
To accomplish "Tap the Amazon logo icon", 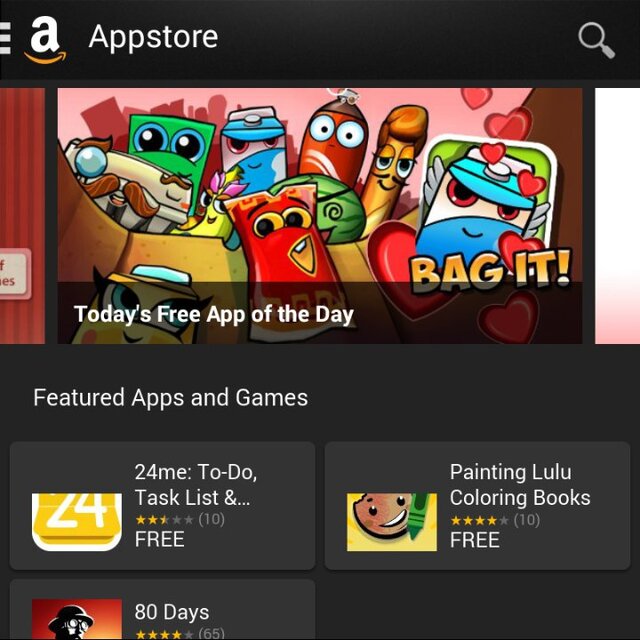I will pos(45,40).
